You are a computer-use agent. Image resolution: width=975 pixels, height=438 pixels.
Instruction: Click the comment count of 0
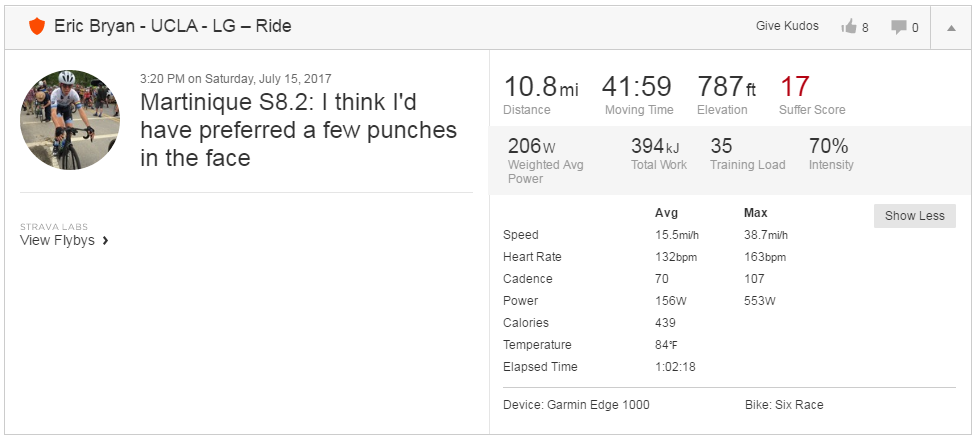915,27
